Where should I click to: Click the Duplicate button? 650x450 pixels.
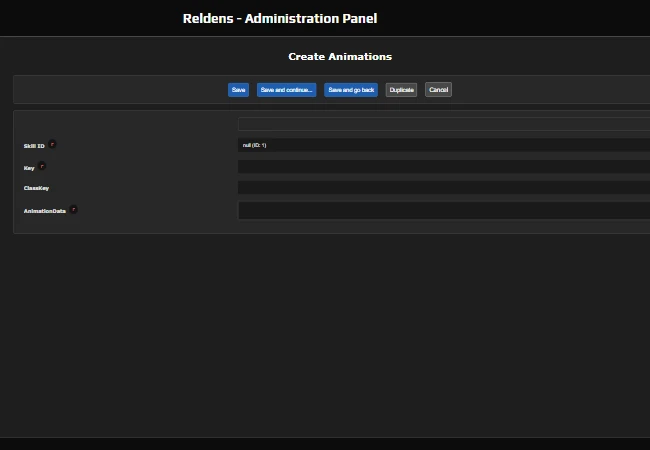401,90
